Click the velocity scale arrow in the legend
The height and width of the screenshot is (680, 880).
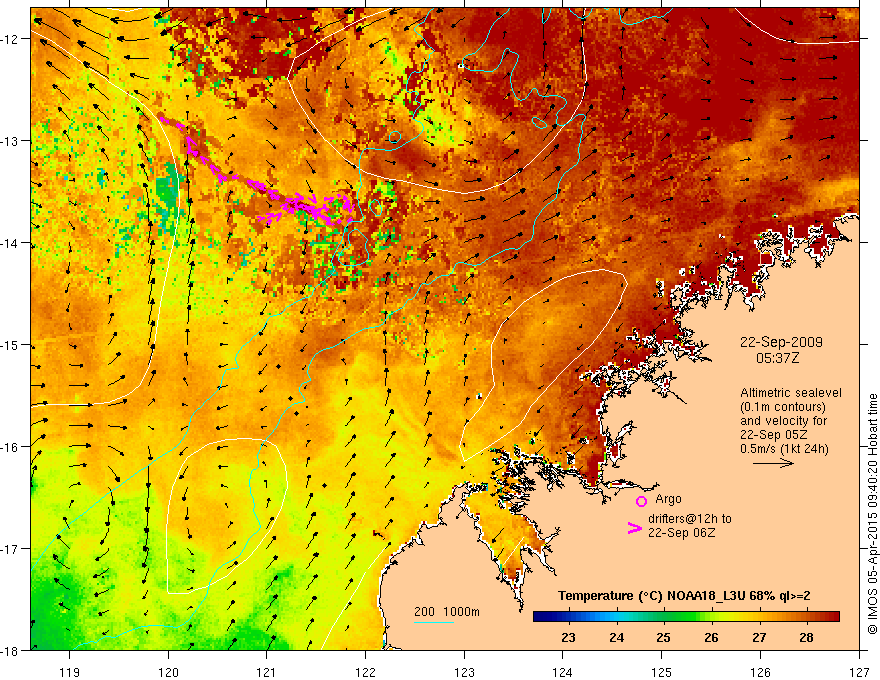pos(773,463)
